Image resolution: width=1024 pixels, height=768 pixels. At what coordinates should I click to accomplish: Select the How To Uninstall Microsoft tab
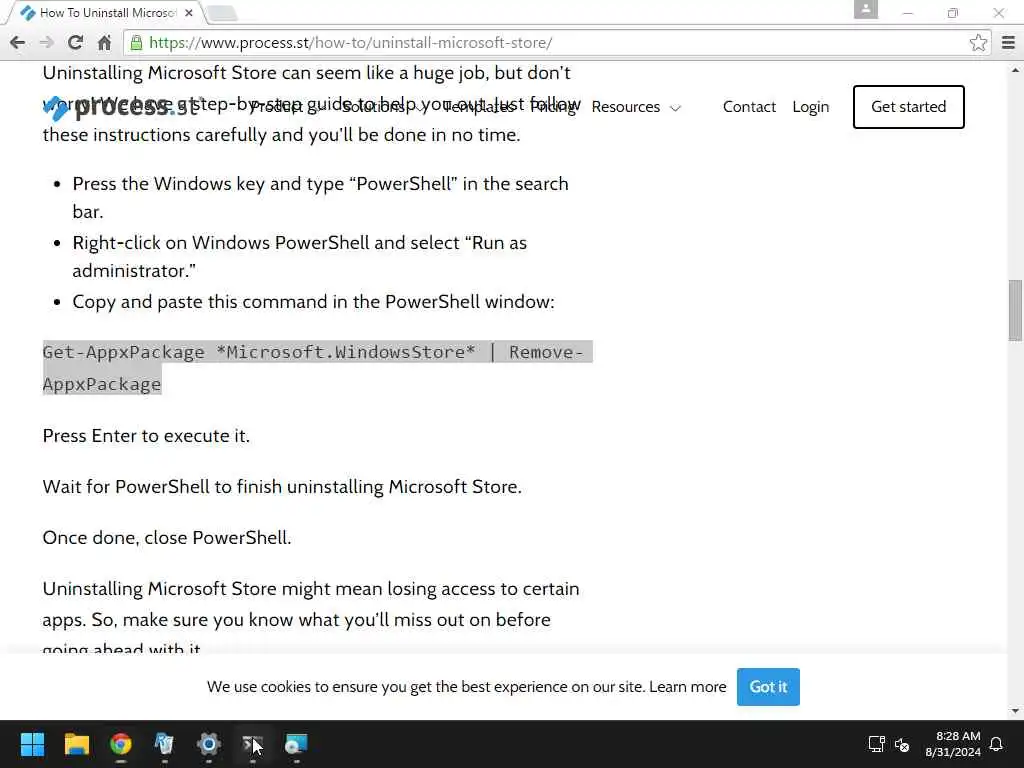tap(106, 12)
